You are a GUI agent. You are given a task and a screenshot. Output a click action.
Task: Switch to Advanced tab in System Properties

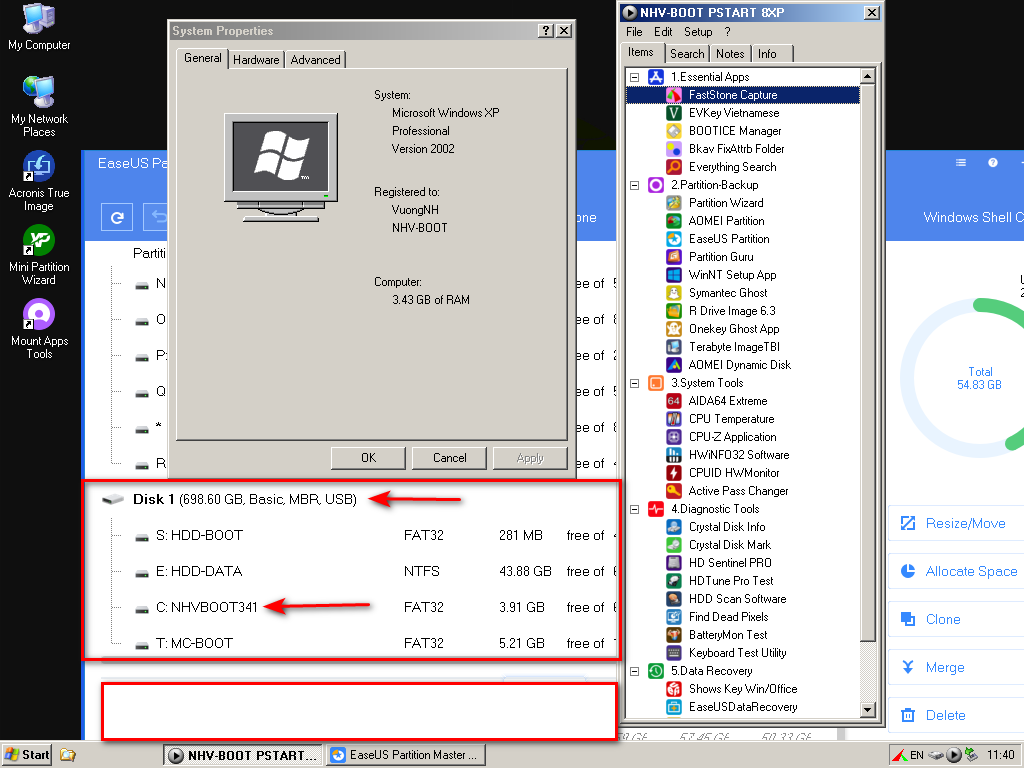(x=315, y=60)
